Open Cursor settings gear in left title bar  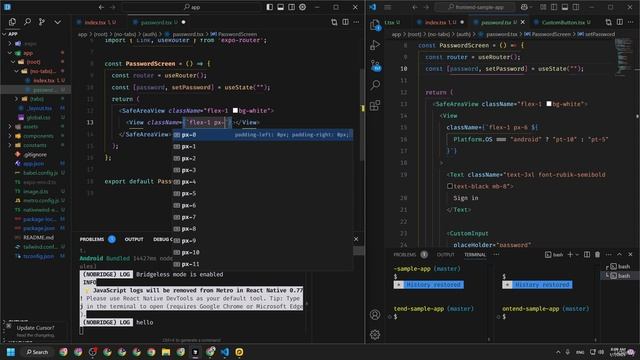(x=302, y=7)
